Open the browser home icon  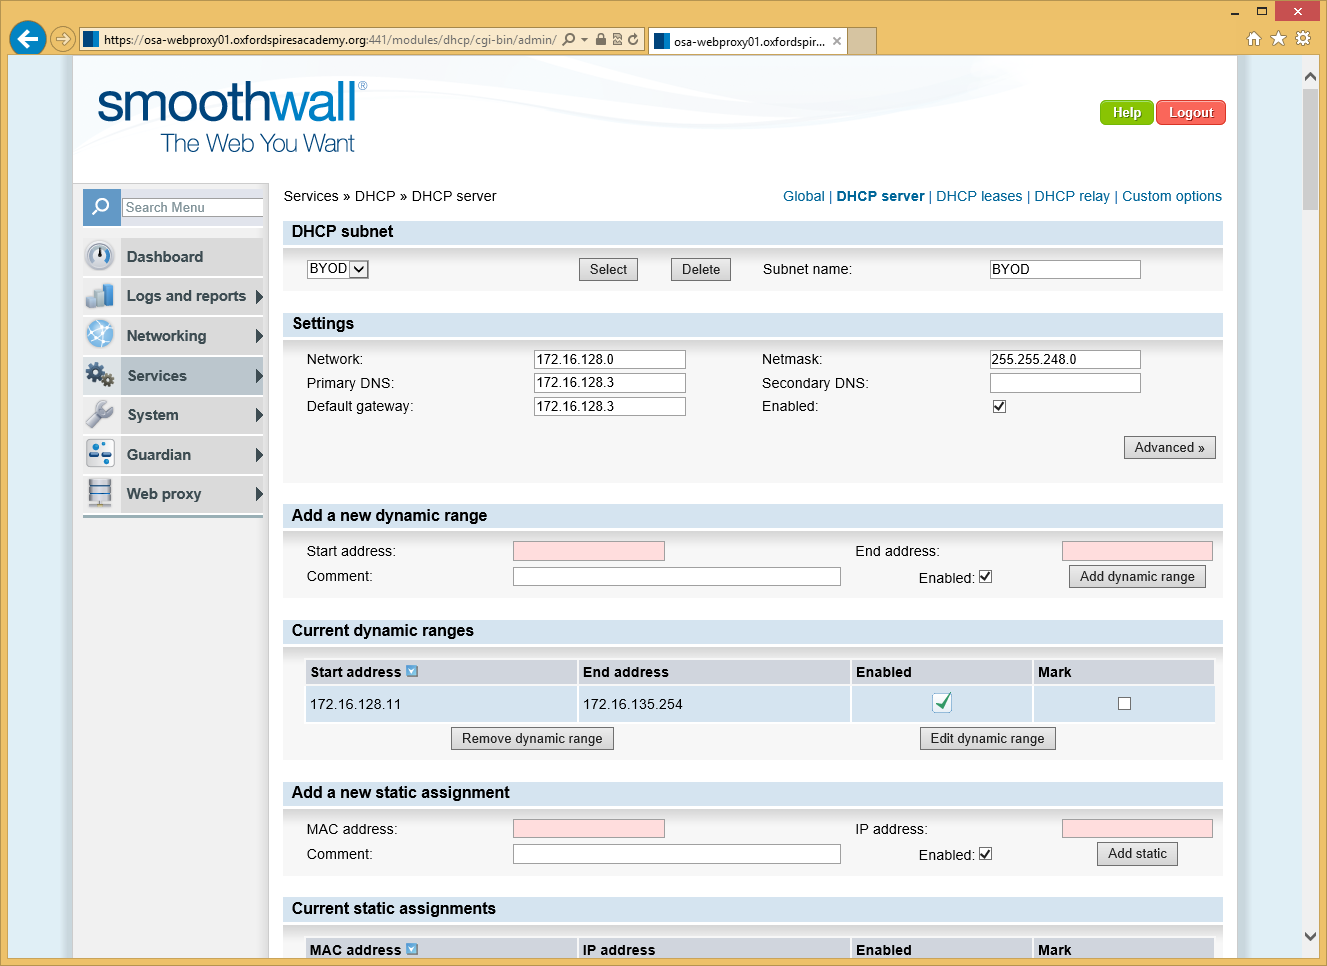coord(1254,39)
